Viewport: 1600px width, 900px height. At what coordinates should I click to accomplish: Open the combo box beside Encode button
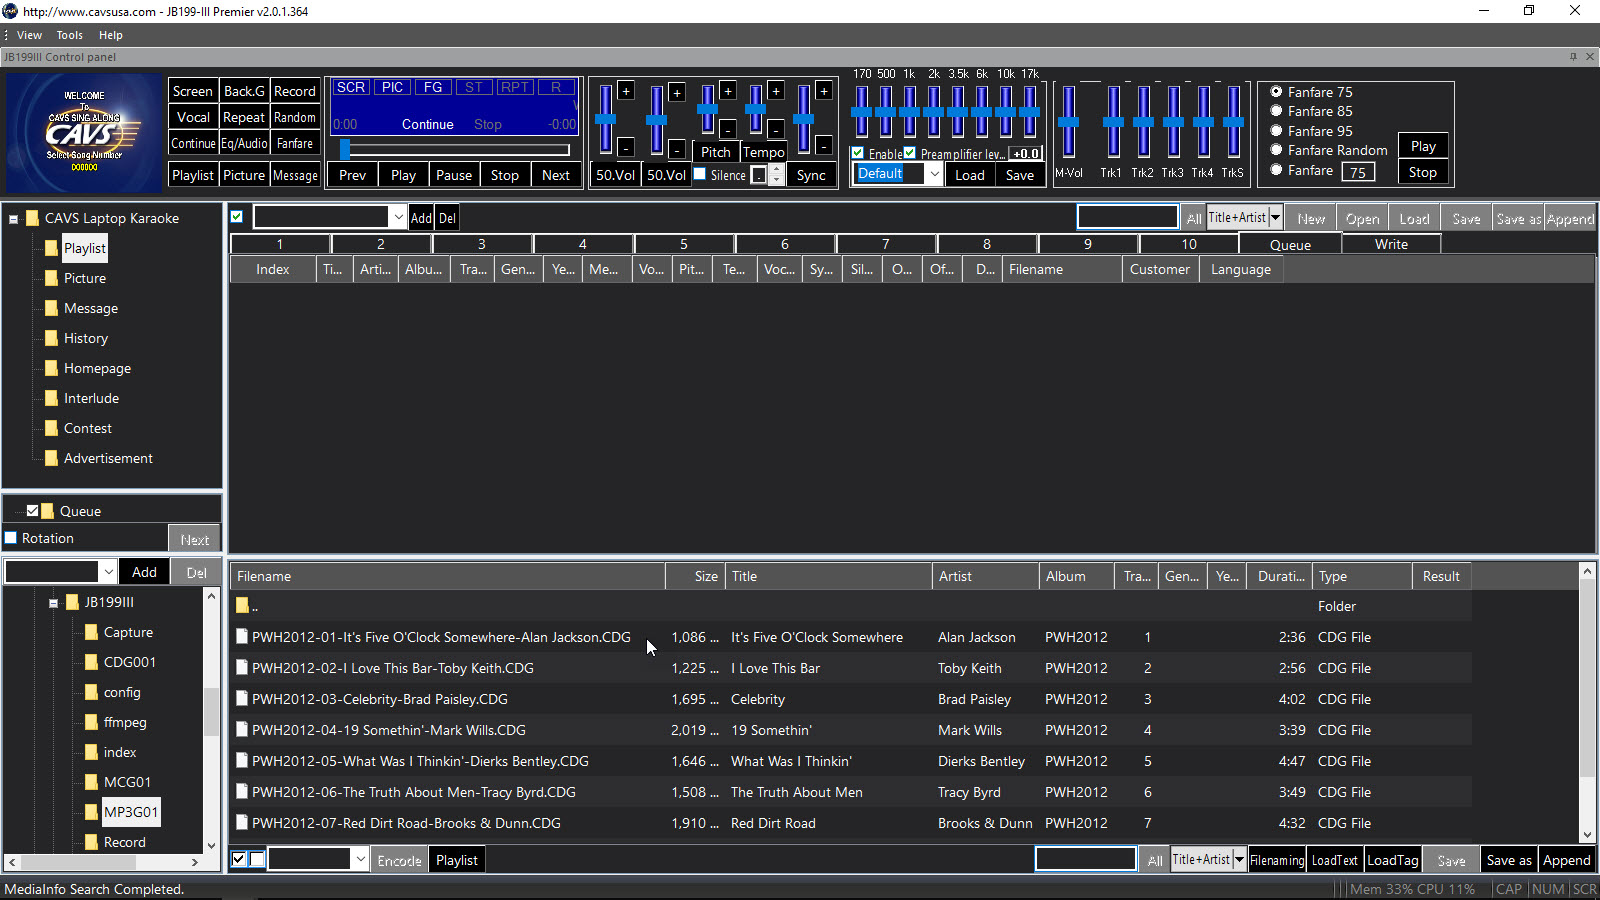(360, 860)
